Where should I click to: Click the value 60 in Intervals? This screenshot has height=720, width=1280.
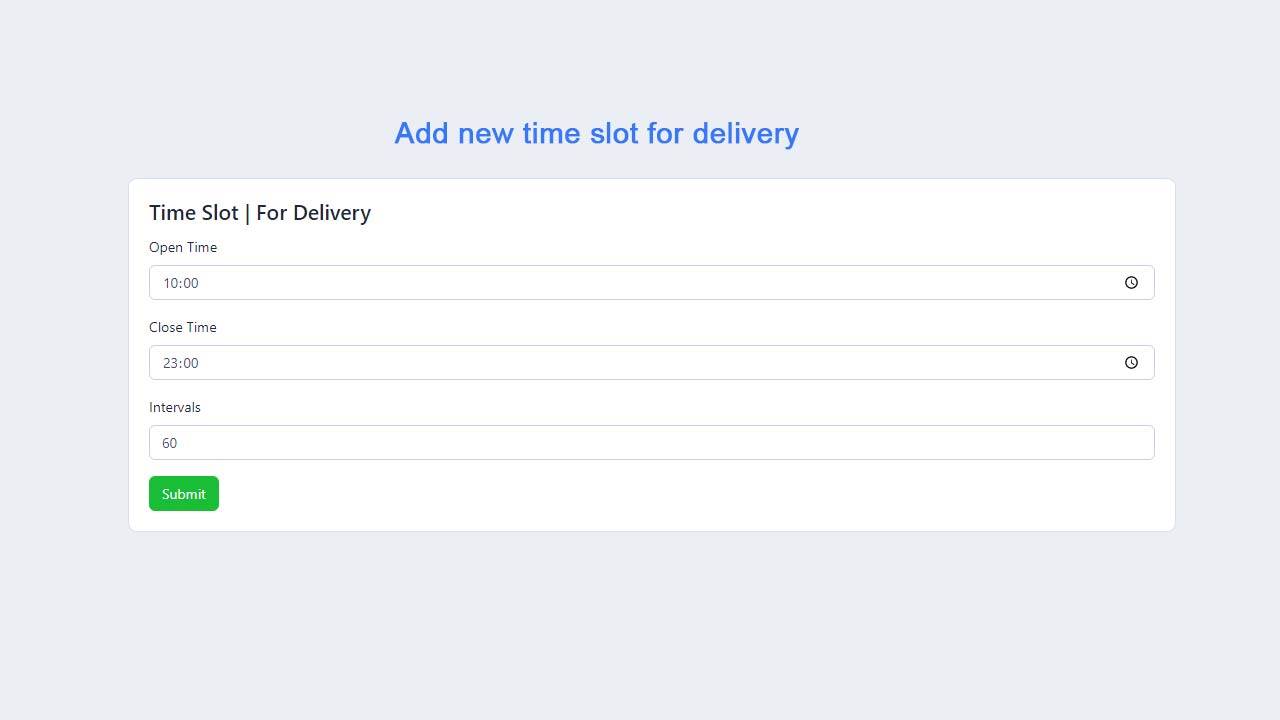coord(170,443)
